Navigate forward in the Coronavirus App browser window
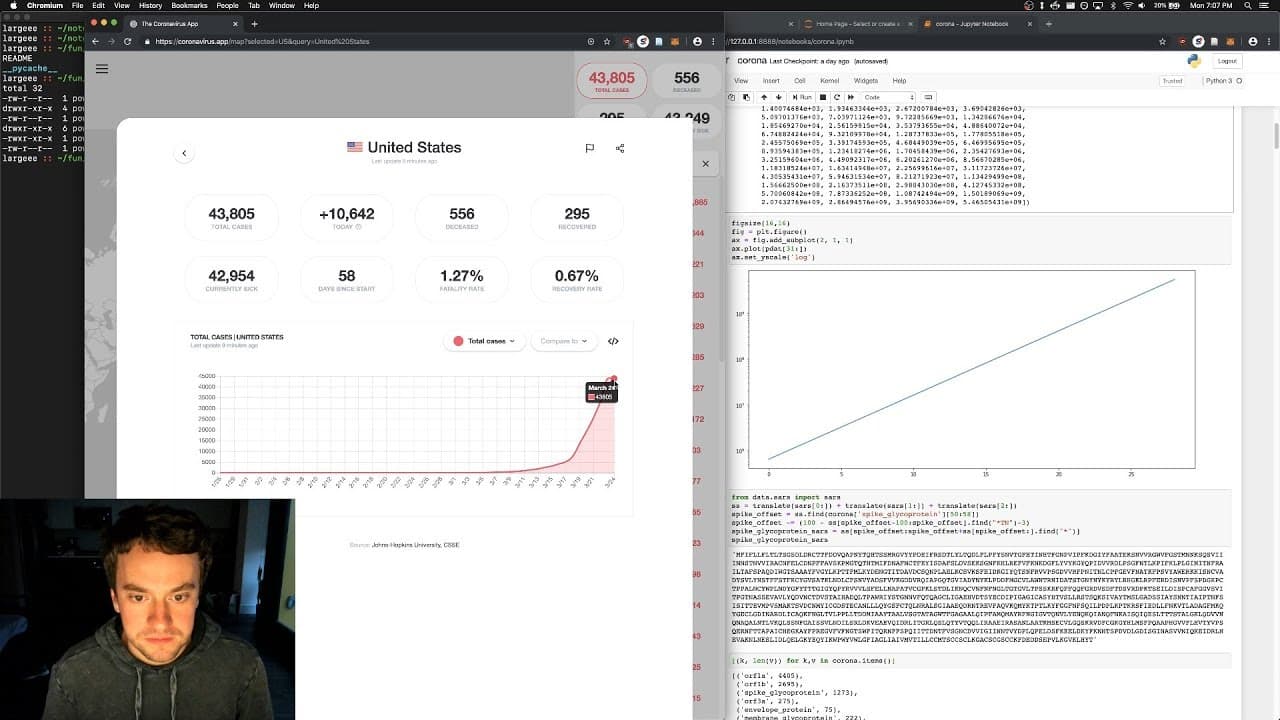 click(111, 41)
